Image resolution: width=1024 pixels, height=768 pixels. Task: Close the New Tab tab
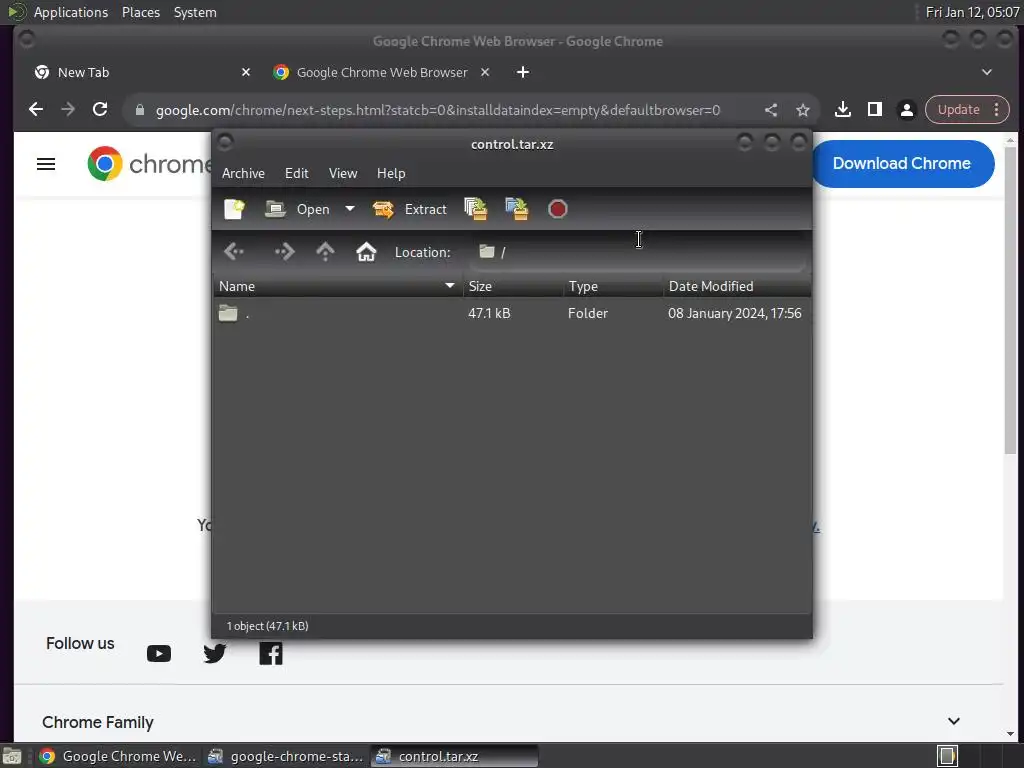[246, 72]
